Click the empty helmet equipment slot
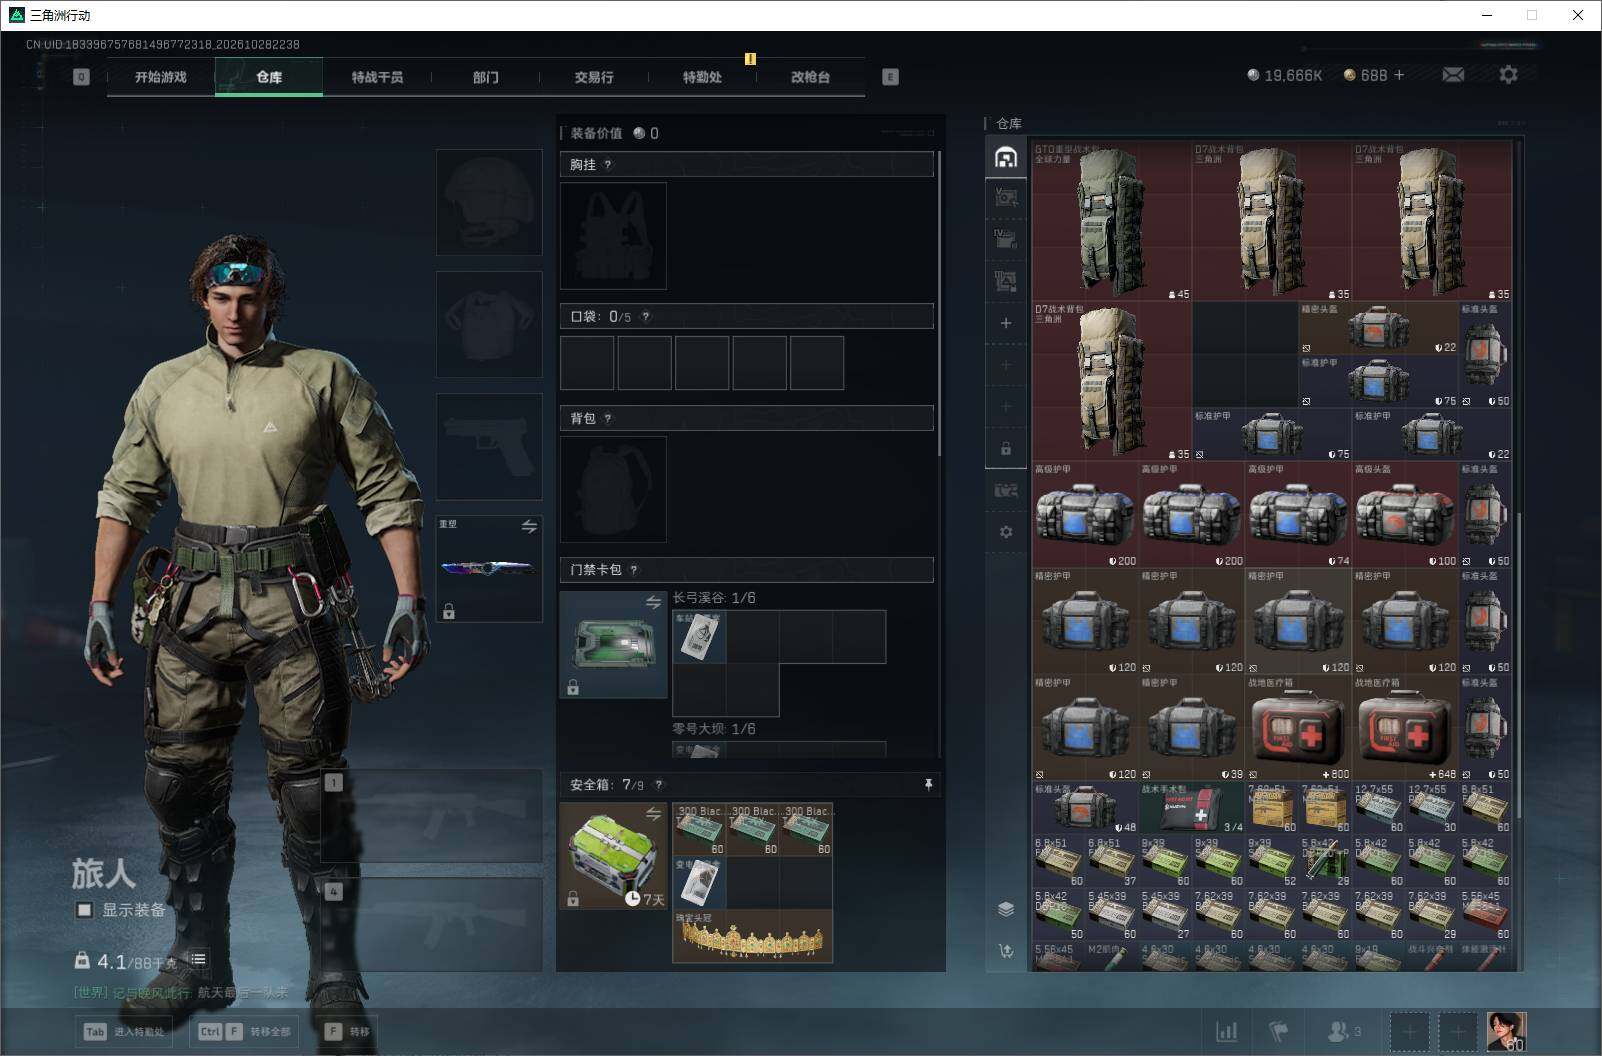Viewport: 1602px width, 1056px height. pos(489,202)
